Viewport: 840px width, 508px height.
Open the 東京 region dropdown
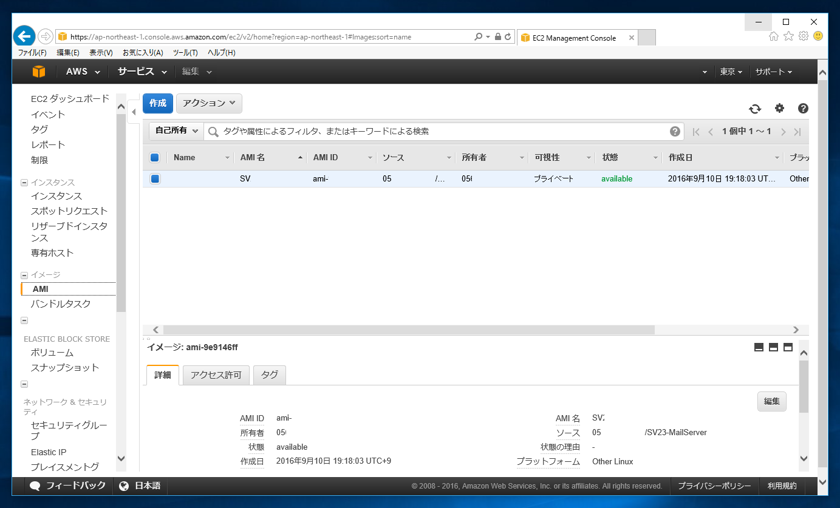pos(731,71)
